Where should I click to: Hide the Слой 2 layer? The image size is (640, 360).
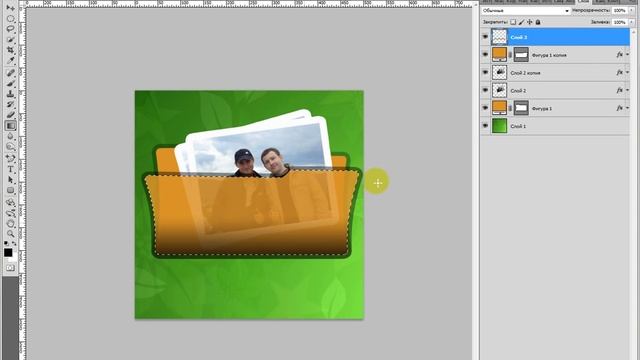(x=485, y=90)
